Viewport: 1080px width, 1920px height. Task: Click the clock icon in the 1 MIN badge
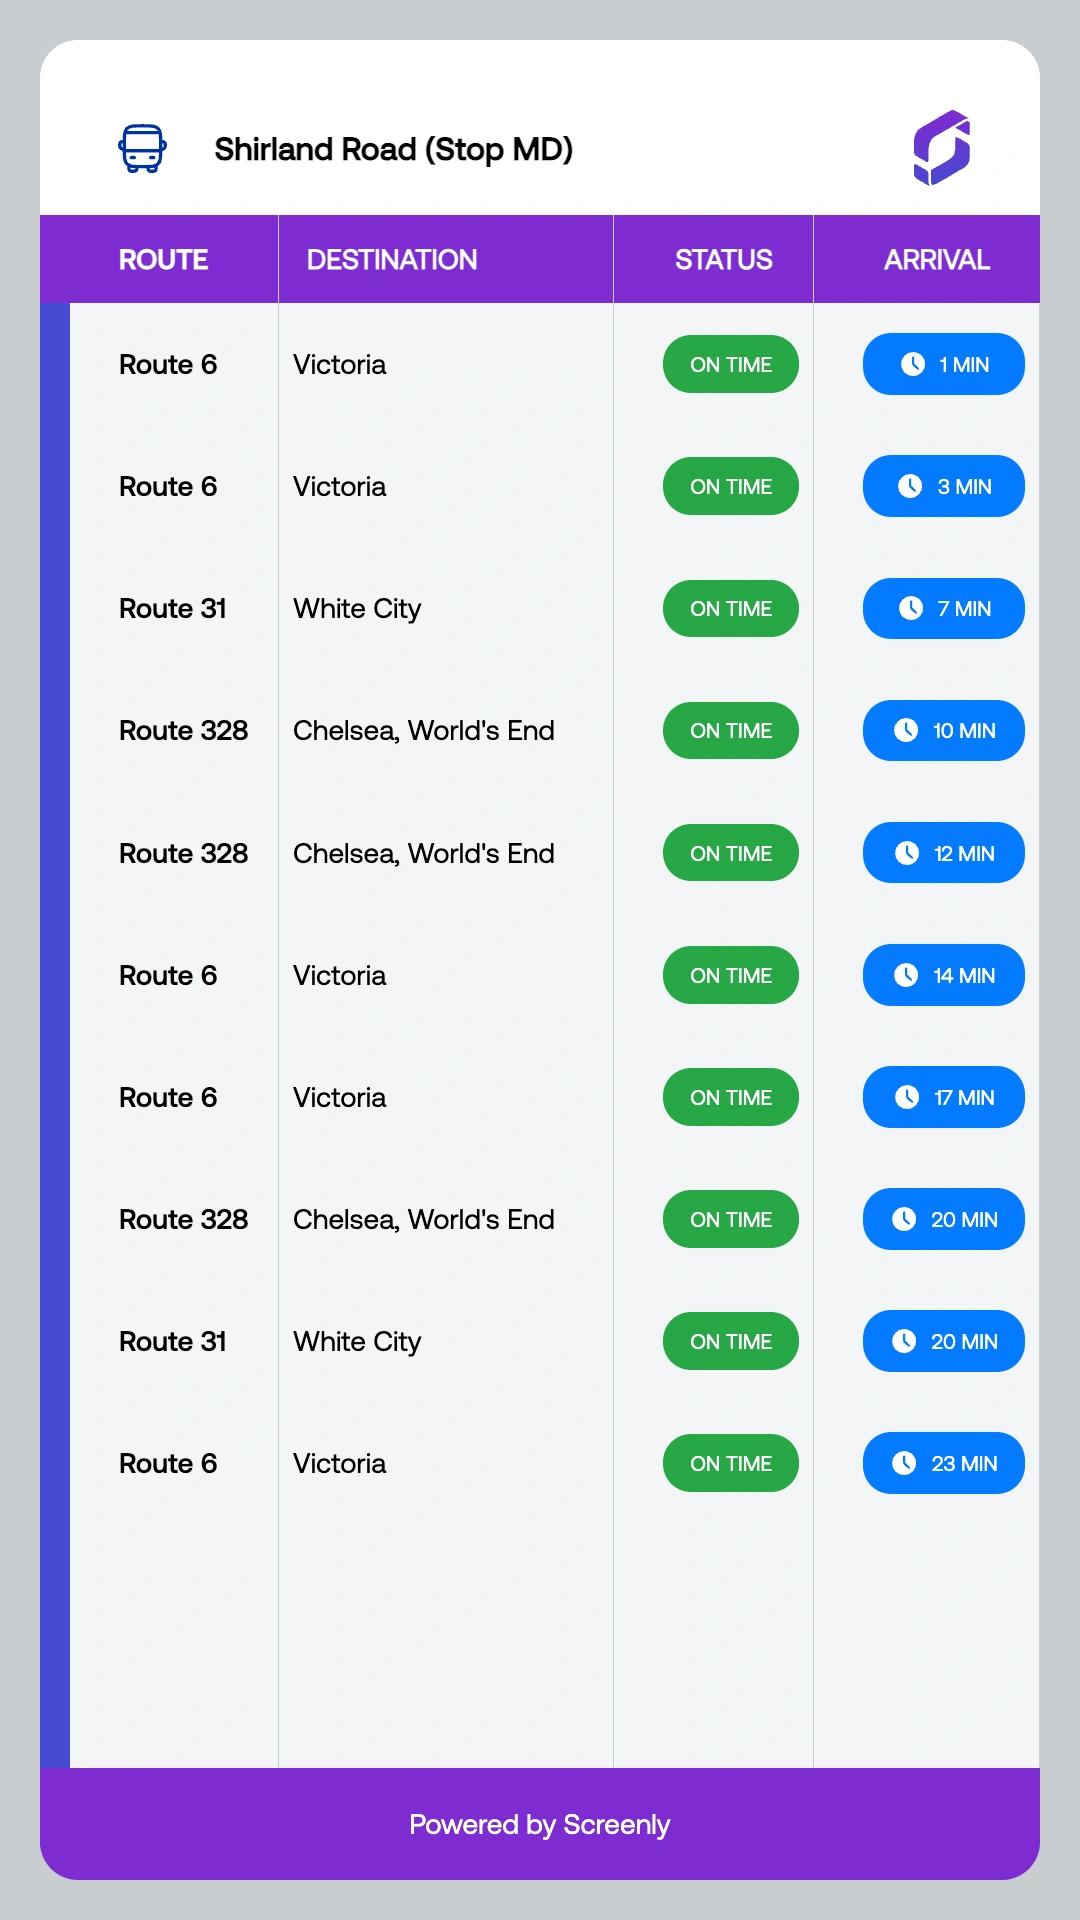[913, 364]
